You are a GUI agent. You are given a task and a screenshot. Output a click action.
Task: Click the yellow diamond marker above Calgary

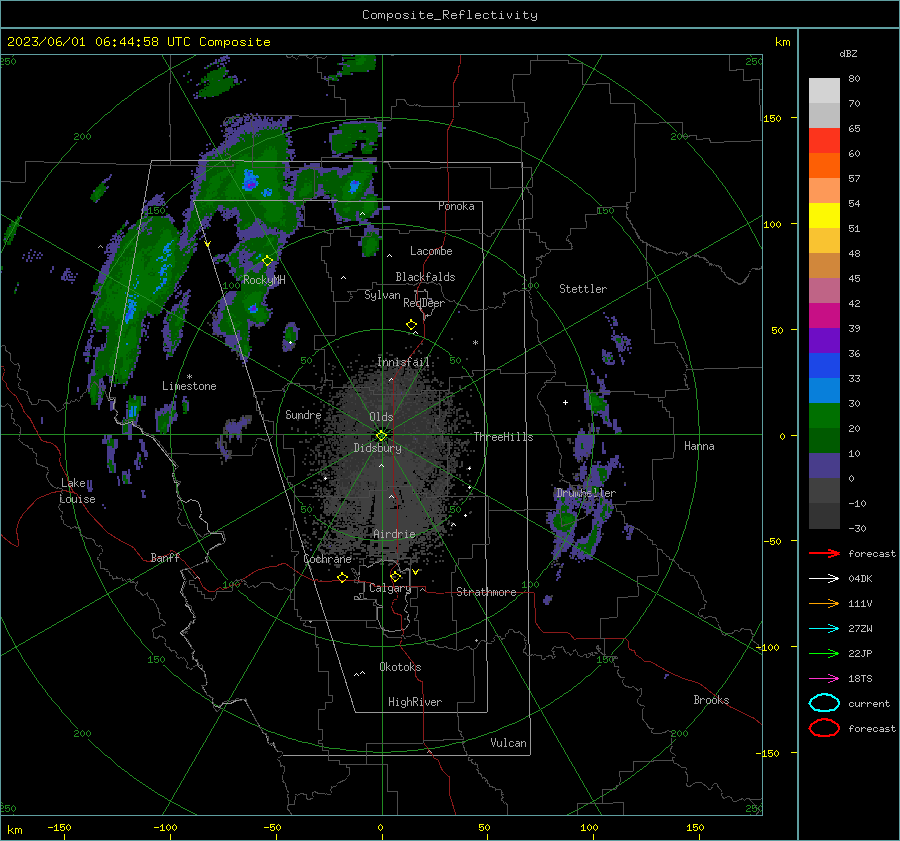pyautogui.click(x=395, y=576)
